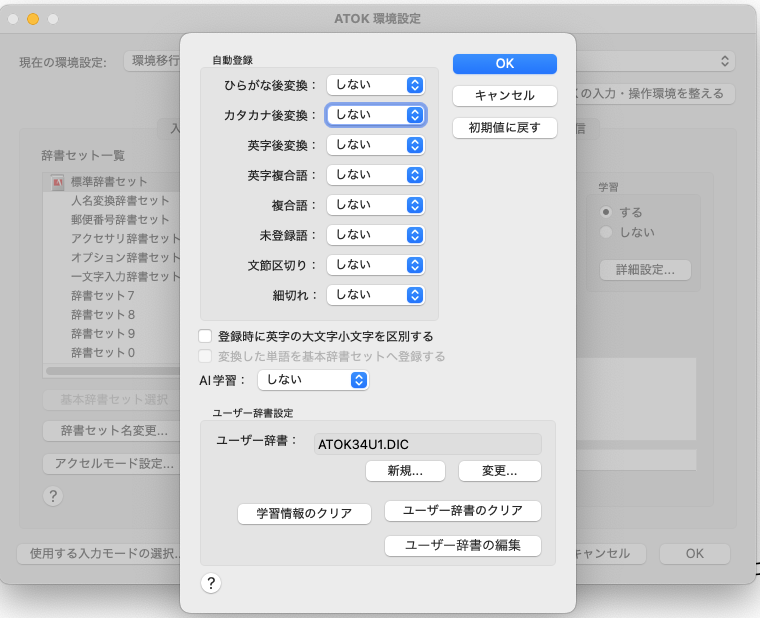The width and height of the screenshot is (760, 618).
Task: Open the AI学習 dropdown
Action: click(313, 380)
